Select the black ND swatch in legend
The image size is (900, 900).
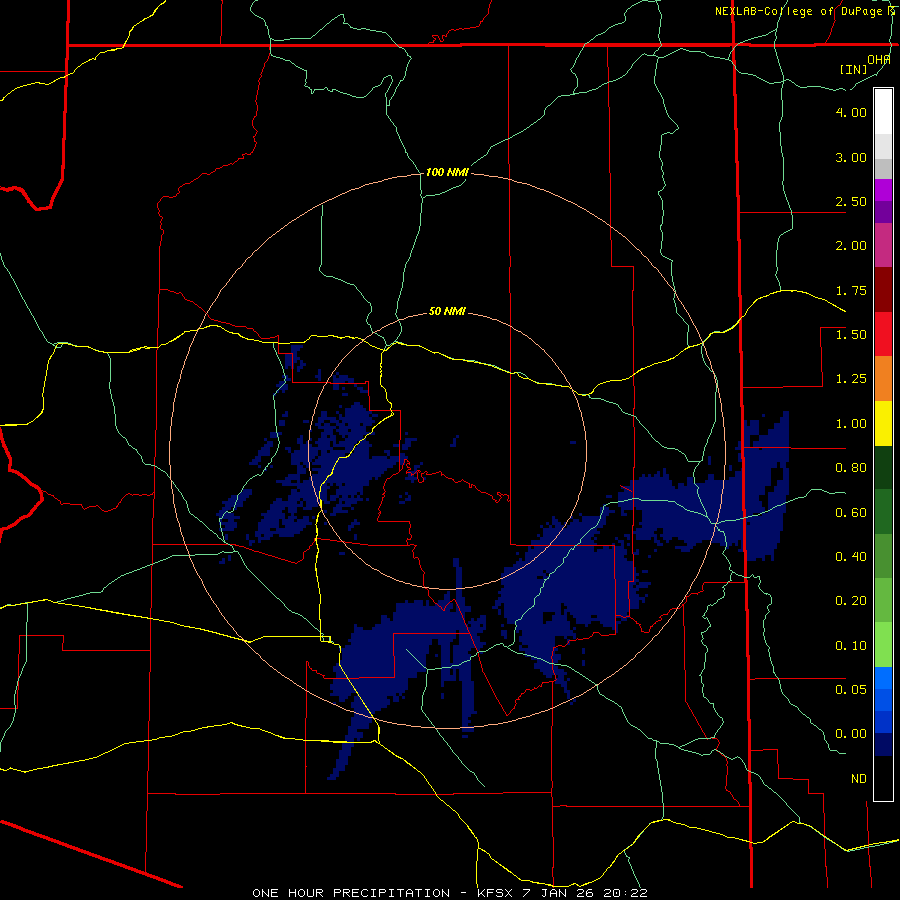883,778
